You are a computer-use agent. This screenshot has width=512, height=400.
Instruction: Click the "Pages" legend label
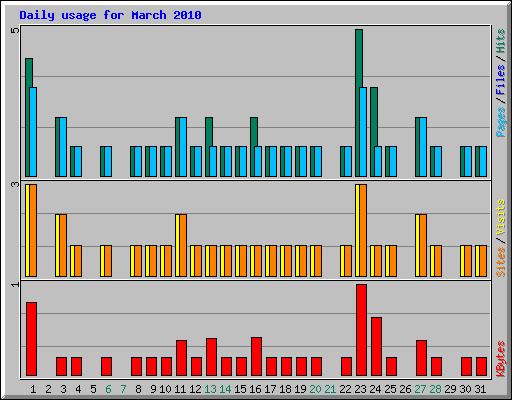click(x=500, y=122)
